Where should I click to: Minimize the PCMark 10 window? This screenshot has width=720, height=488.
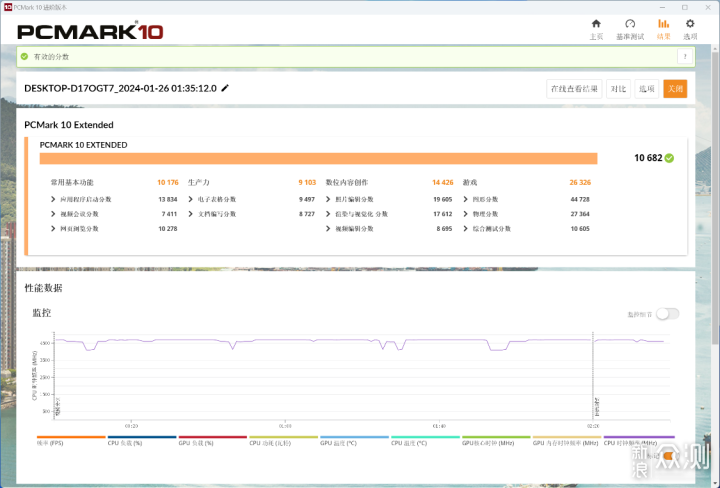pyautogui.click(x=662, y=7)
